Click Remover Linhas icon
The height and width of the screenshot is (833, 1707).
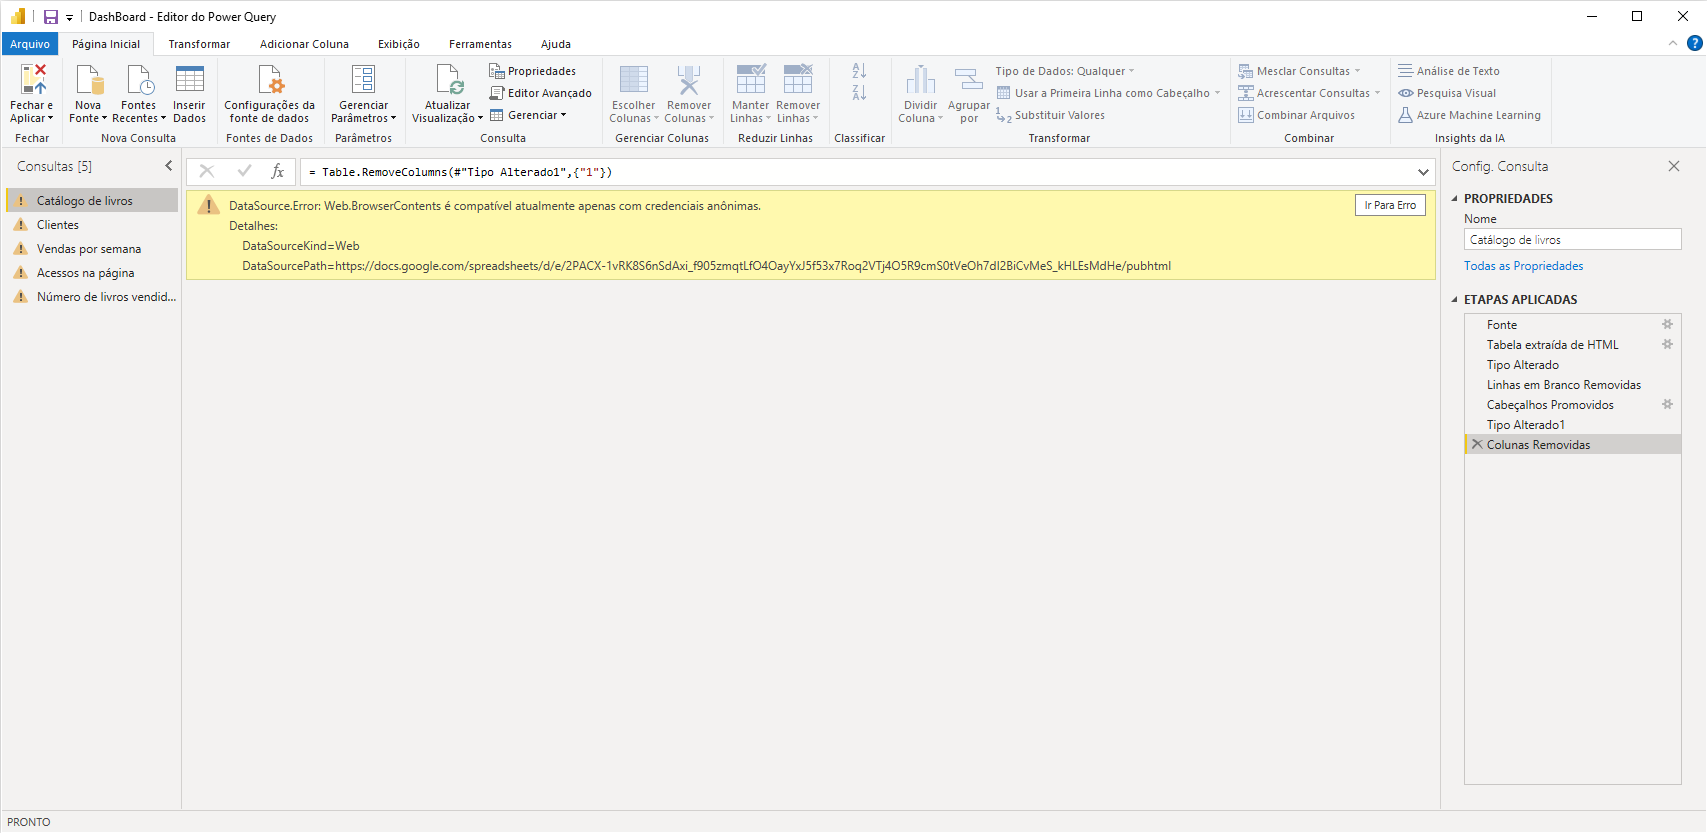click(x=798, y=79)
